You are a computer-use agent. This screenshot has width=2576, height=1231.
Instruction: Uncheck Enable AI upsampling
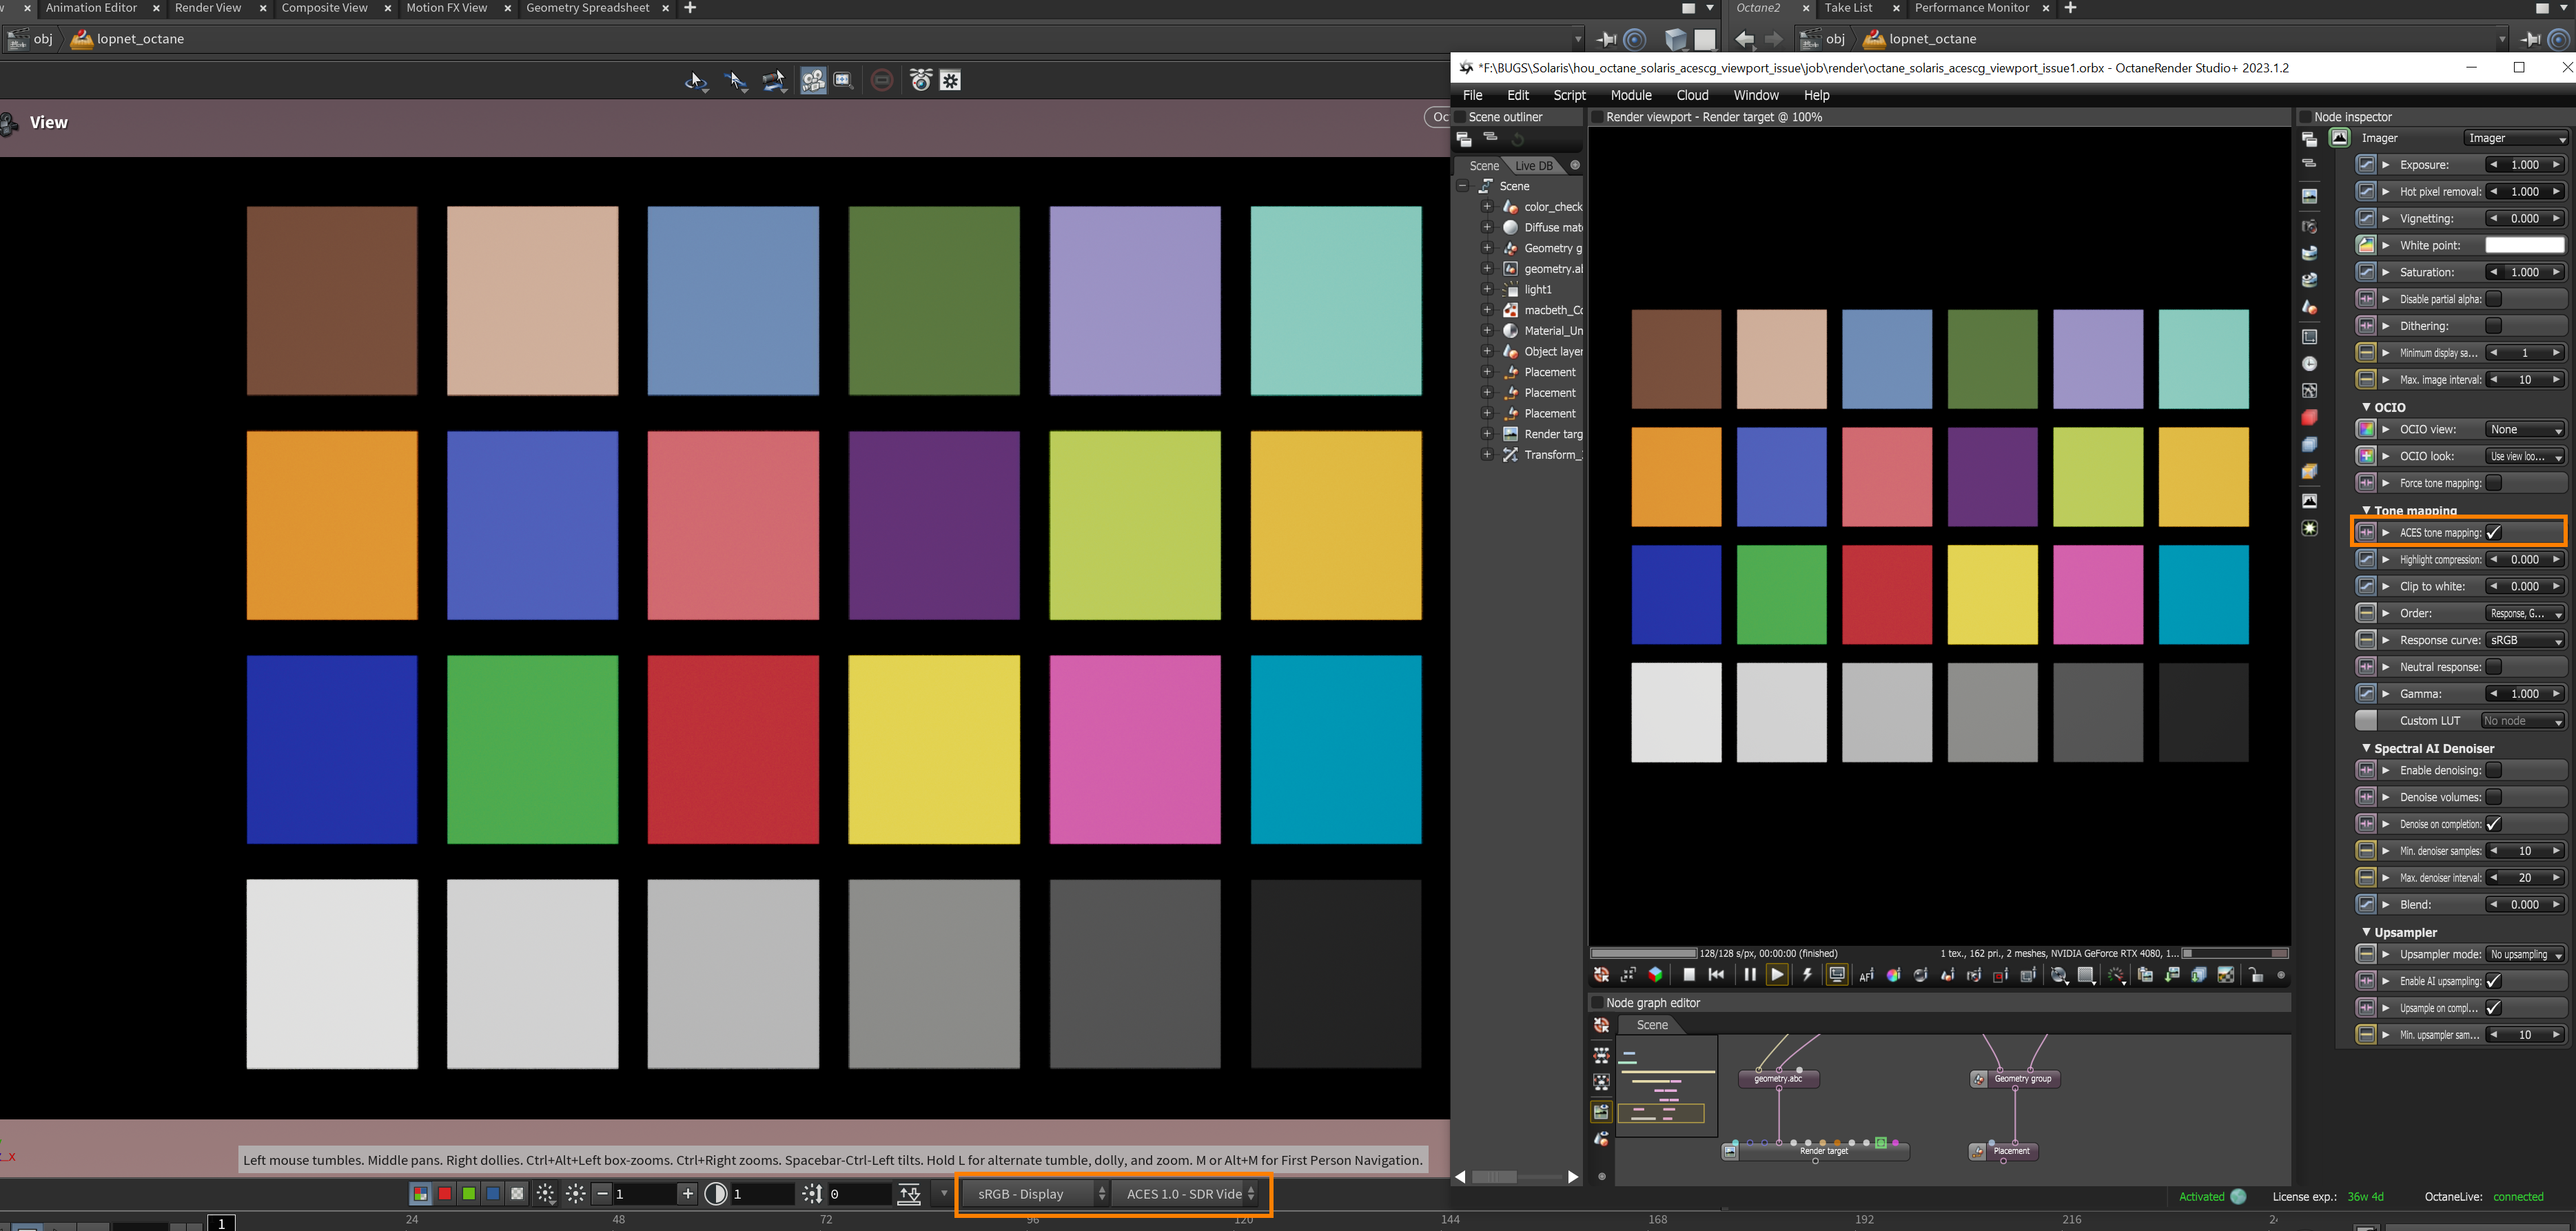pos(2494,981)
